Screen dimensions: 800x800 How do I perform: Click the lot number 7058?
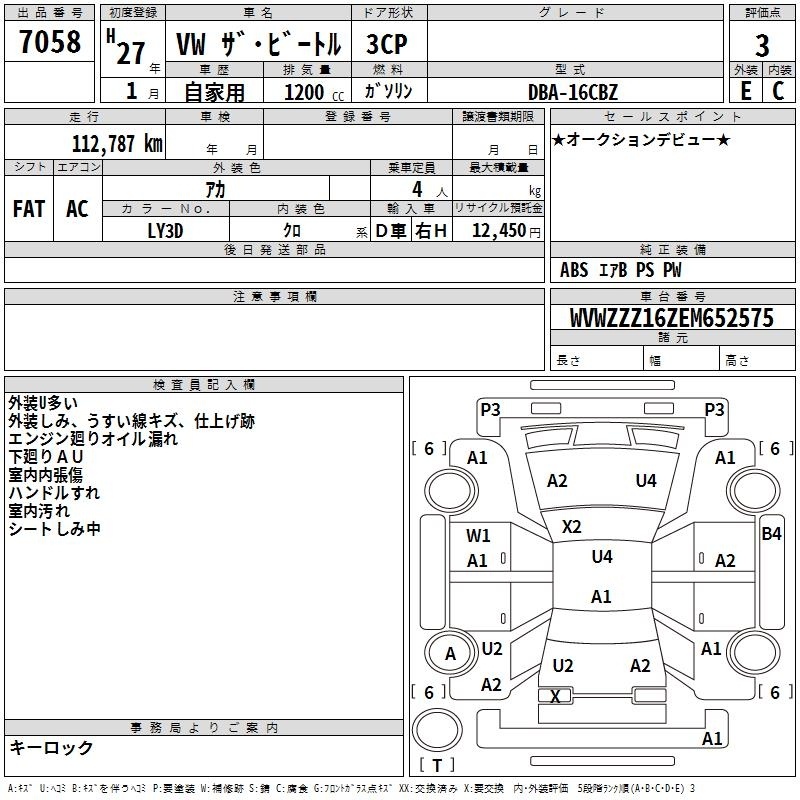click(49, 44)
